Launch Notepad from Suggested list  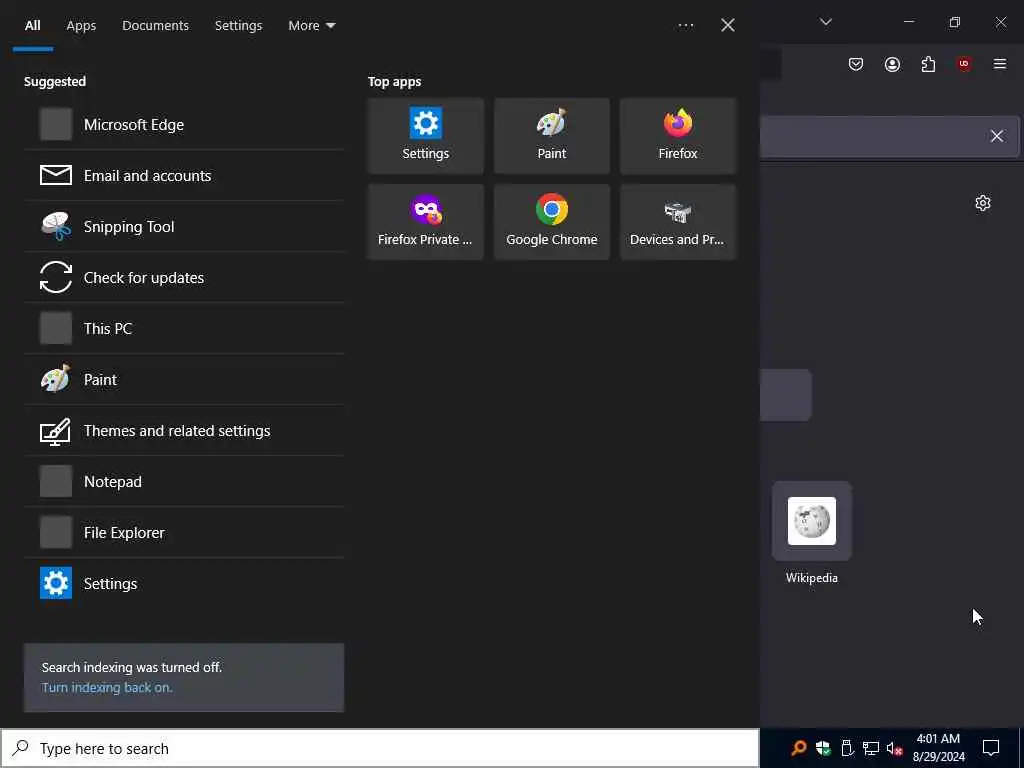coord(184,481)
